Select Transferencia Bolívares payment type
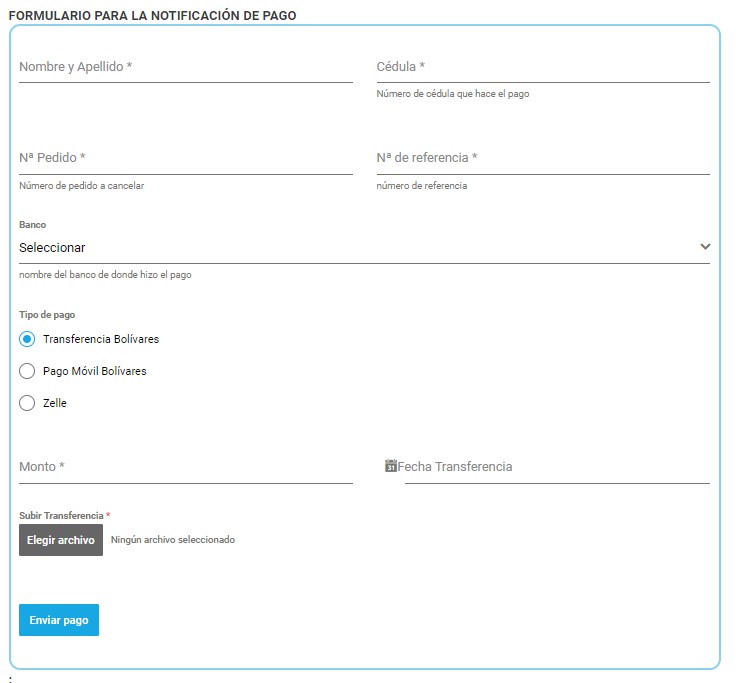Screen dimensions: 736x683 (27, 339)
